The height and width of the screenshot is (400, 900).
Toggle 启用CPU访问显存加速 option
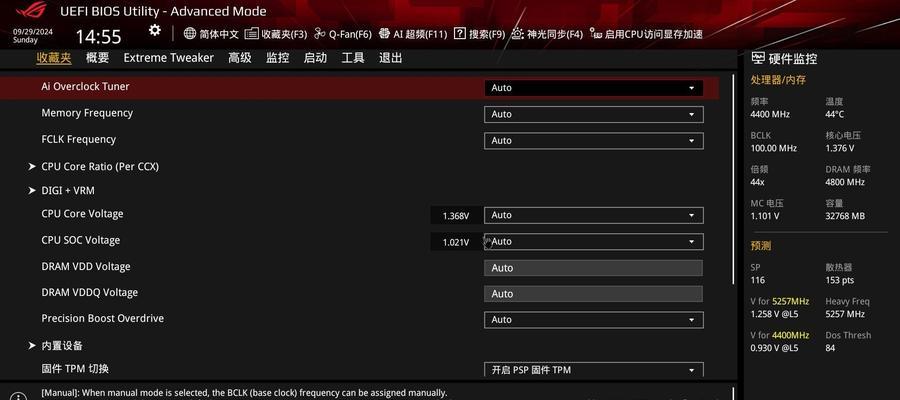(x=646, y=34)
